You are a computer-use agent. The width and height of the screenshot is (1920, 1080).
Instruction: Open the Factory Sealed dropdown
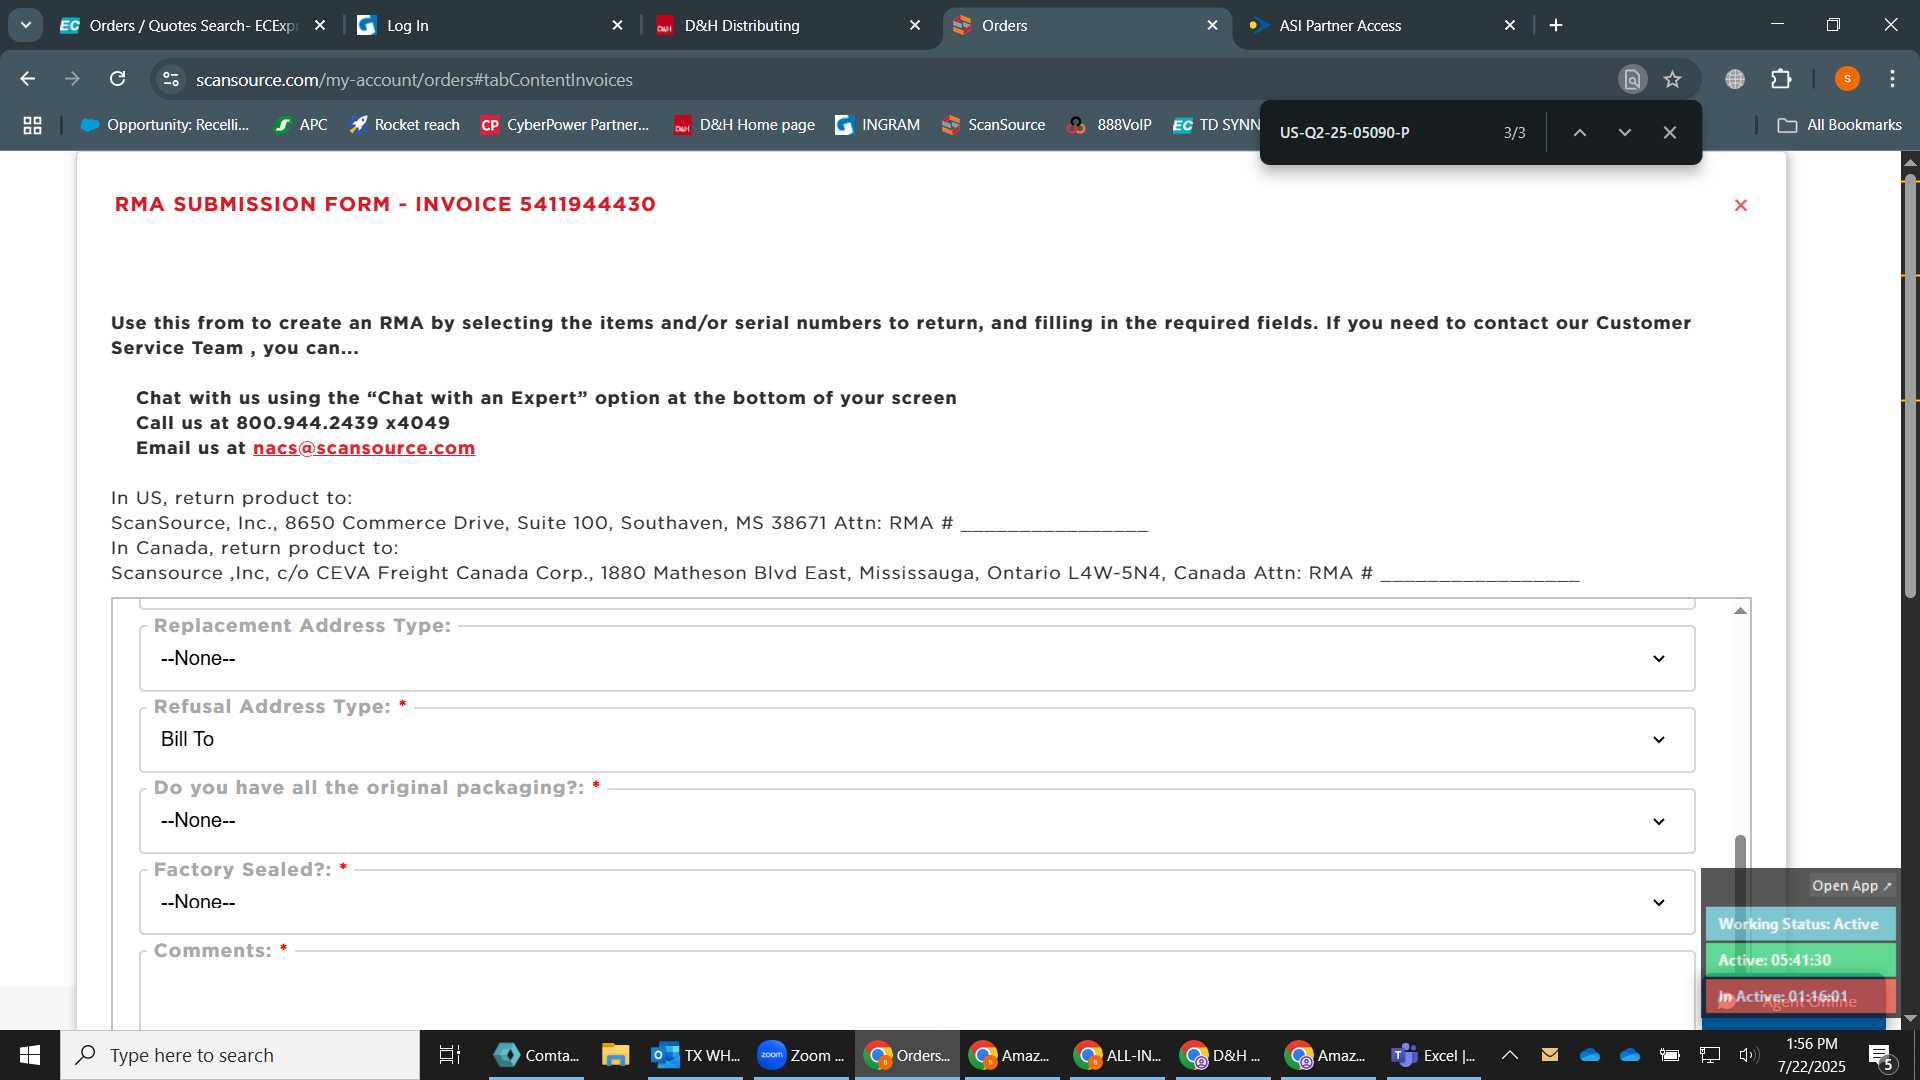tap(917, 901)
